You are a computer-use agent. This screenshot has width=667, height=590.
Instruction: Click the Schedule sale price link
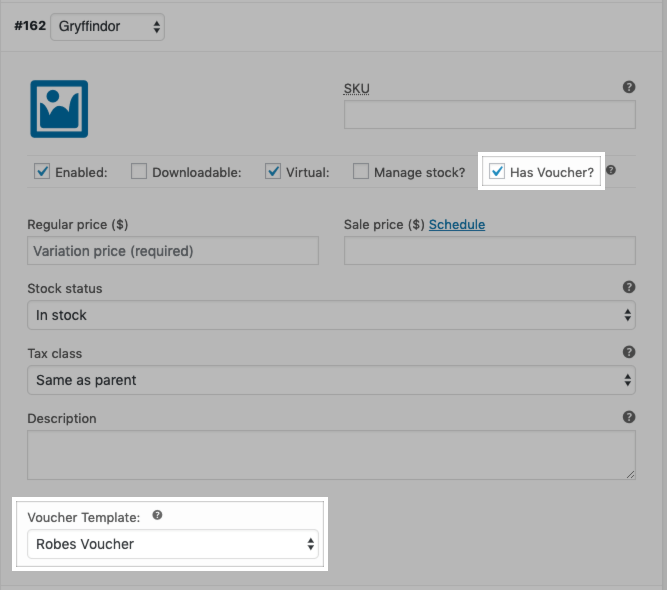point(457,225)
